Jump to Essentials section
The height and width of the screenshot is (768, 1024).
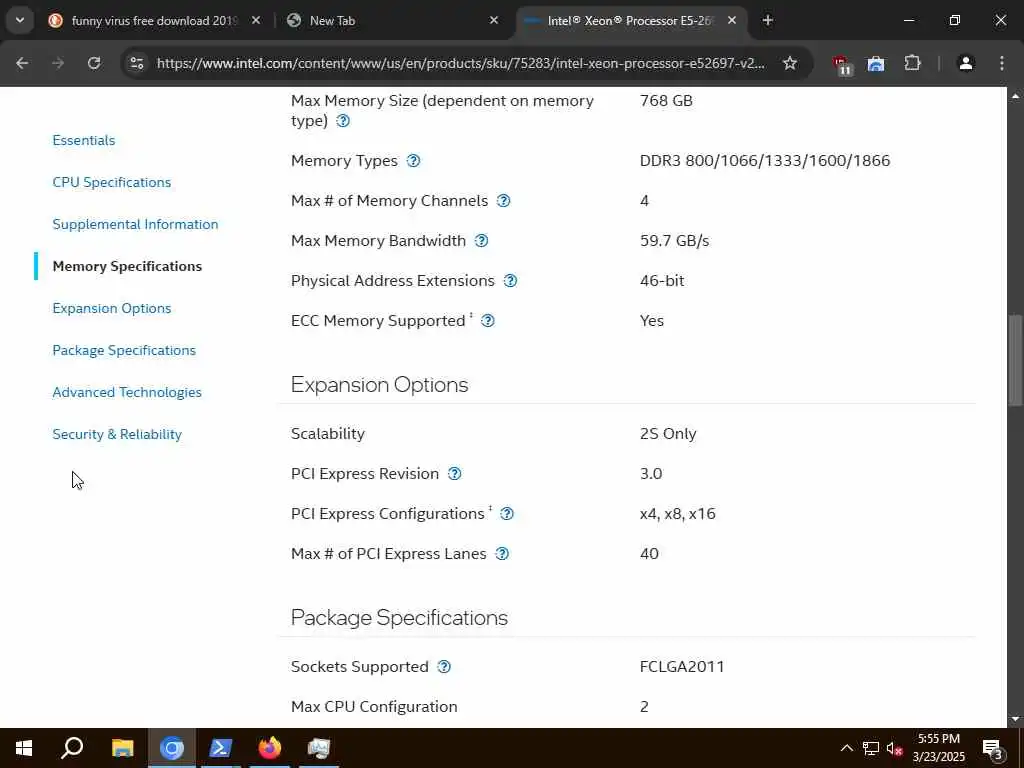click(84, 140)
